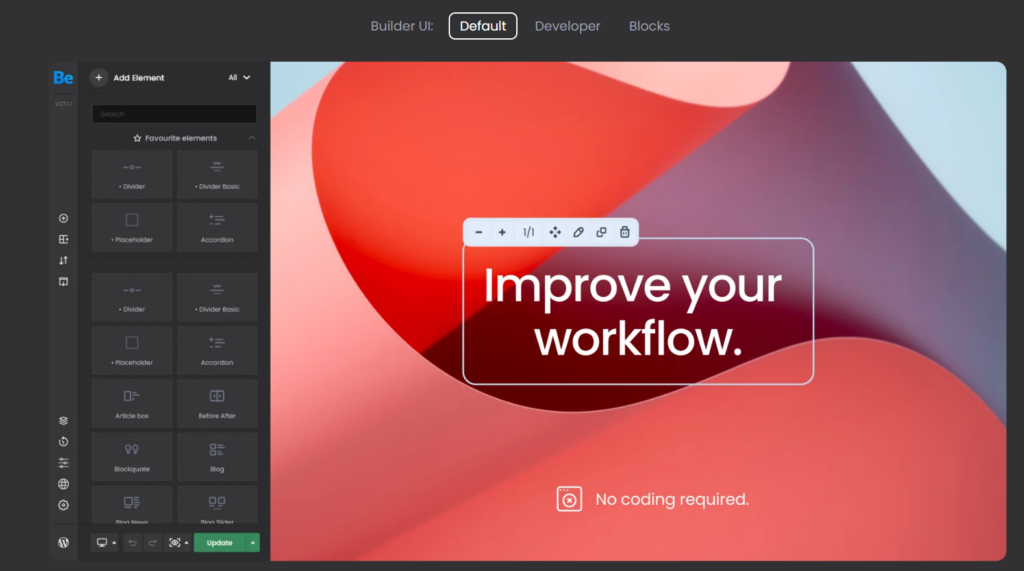Click the single page import sidebar icon

(x=63, y=282)
